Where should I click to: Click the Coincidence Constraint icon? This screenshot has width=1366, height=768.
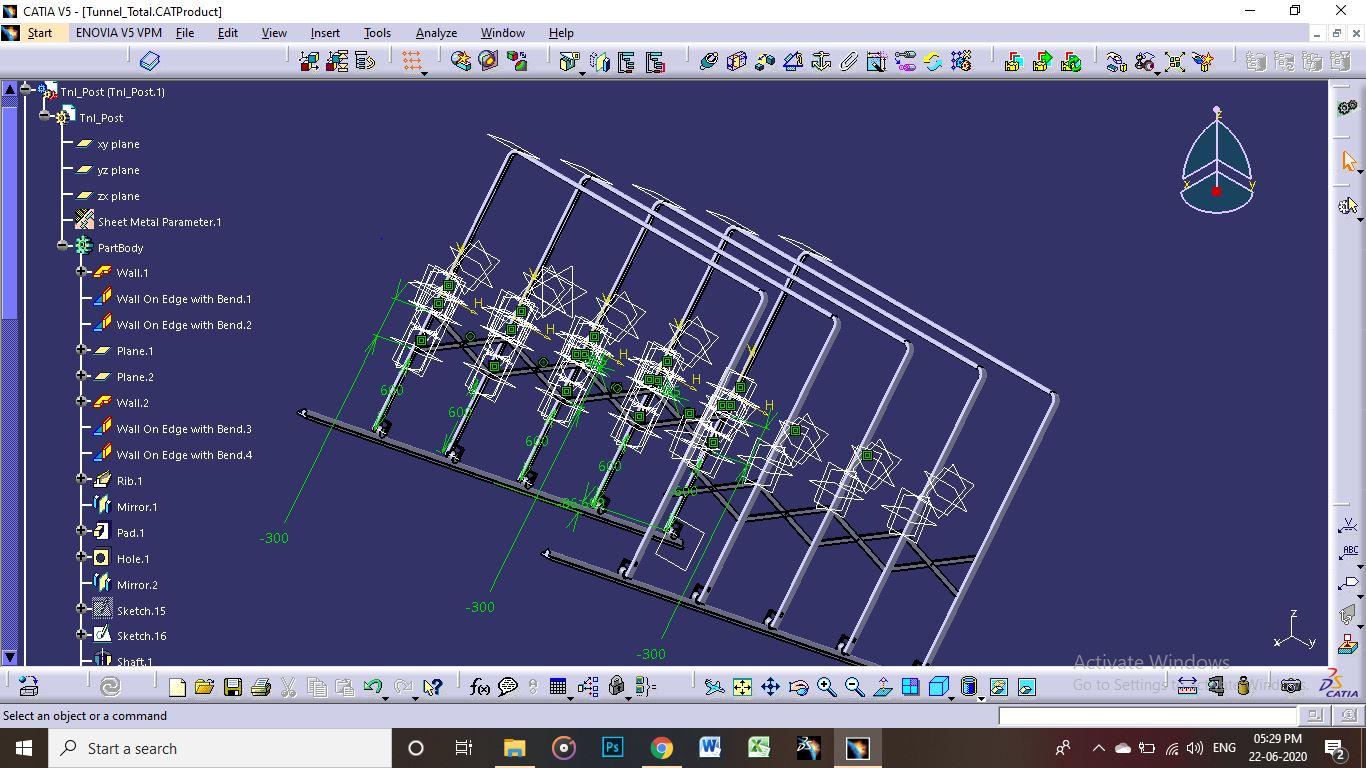pos(709,61)
